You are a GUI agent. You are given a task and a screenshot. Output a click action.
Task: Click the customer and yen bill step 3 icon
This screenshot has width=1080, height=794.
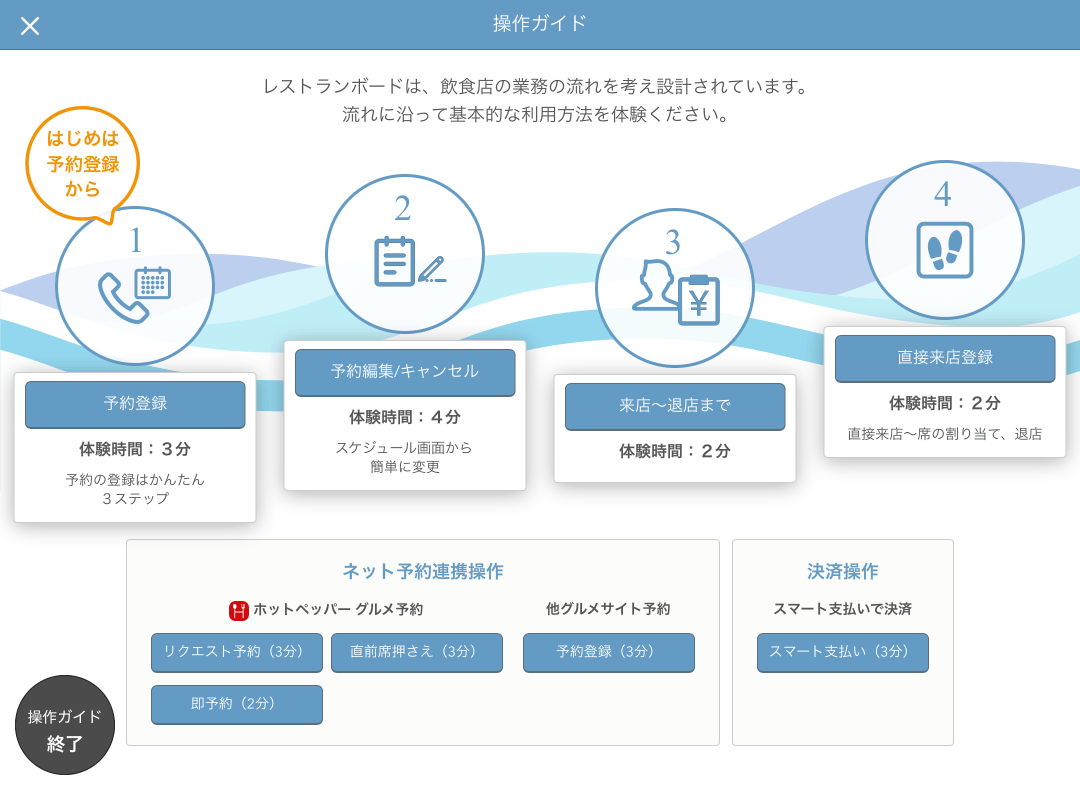tap(675, 291)
